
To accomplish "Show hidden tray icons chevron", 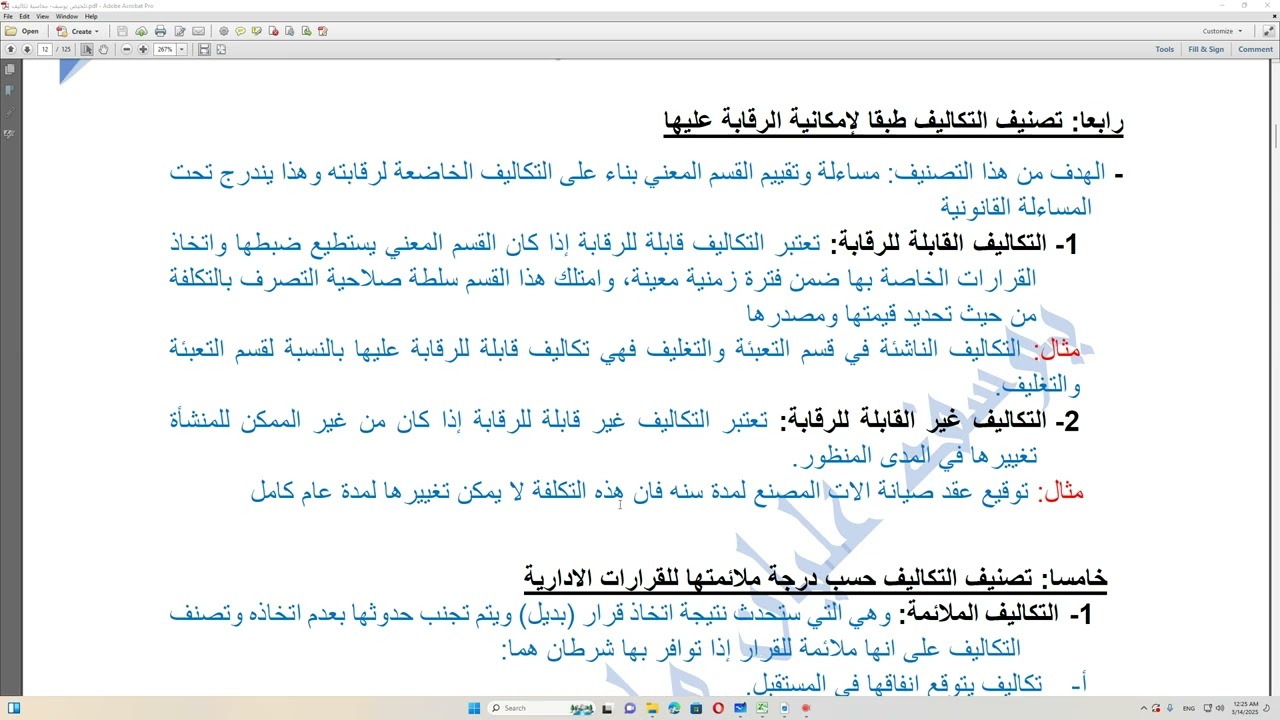I will tap(1144, 708).
